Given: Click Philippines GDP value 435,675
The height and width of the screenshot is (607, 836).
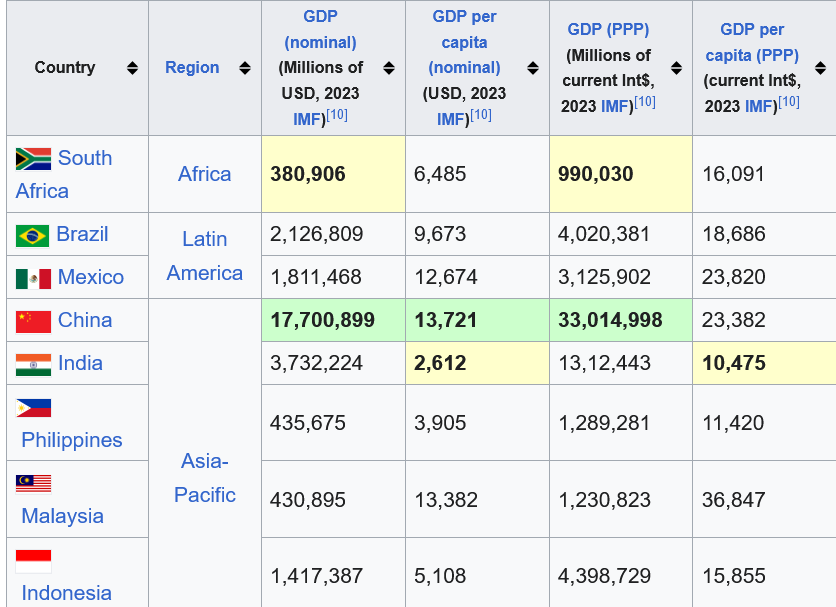Looking at the screenshot, I should pyautogui.click(x=308, y=423).
